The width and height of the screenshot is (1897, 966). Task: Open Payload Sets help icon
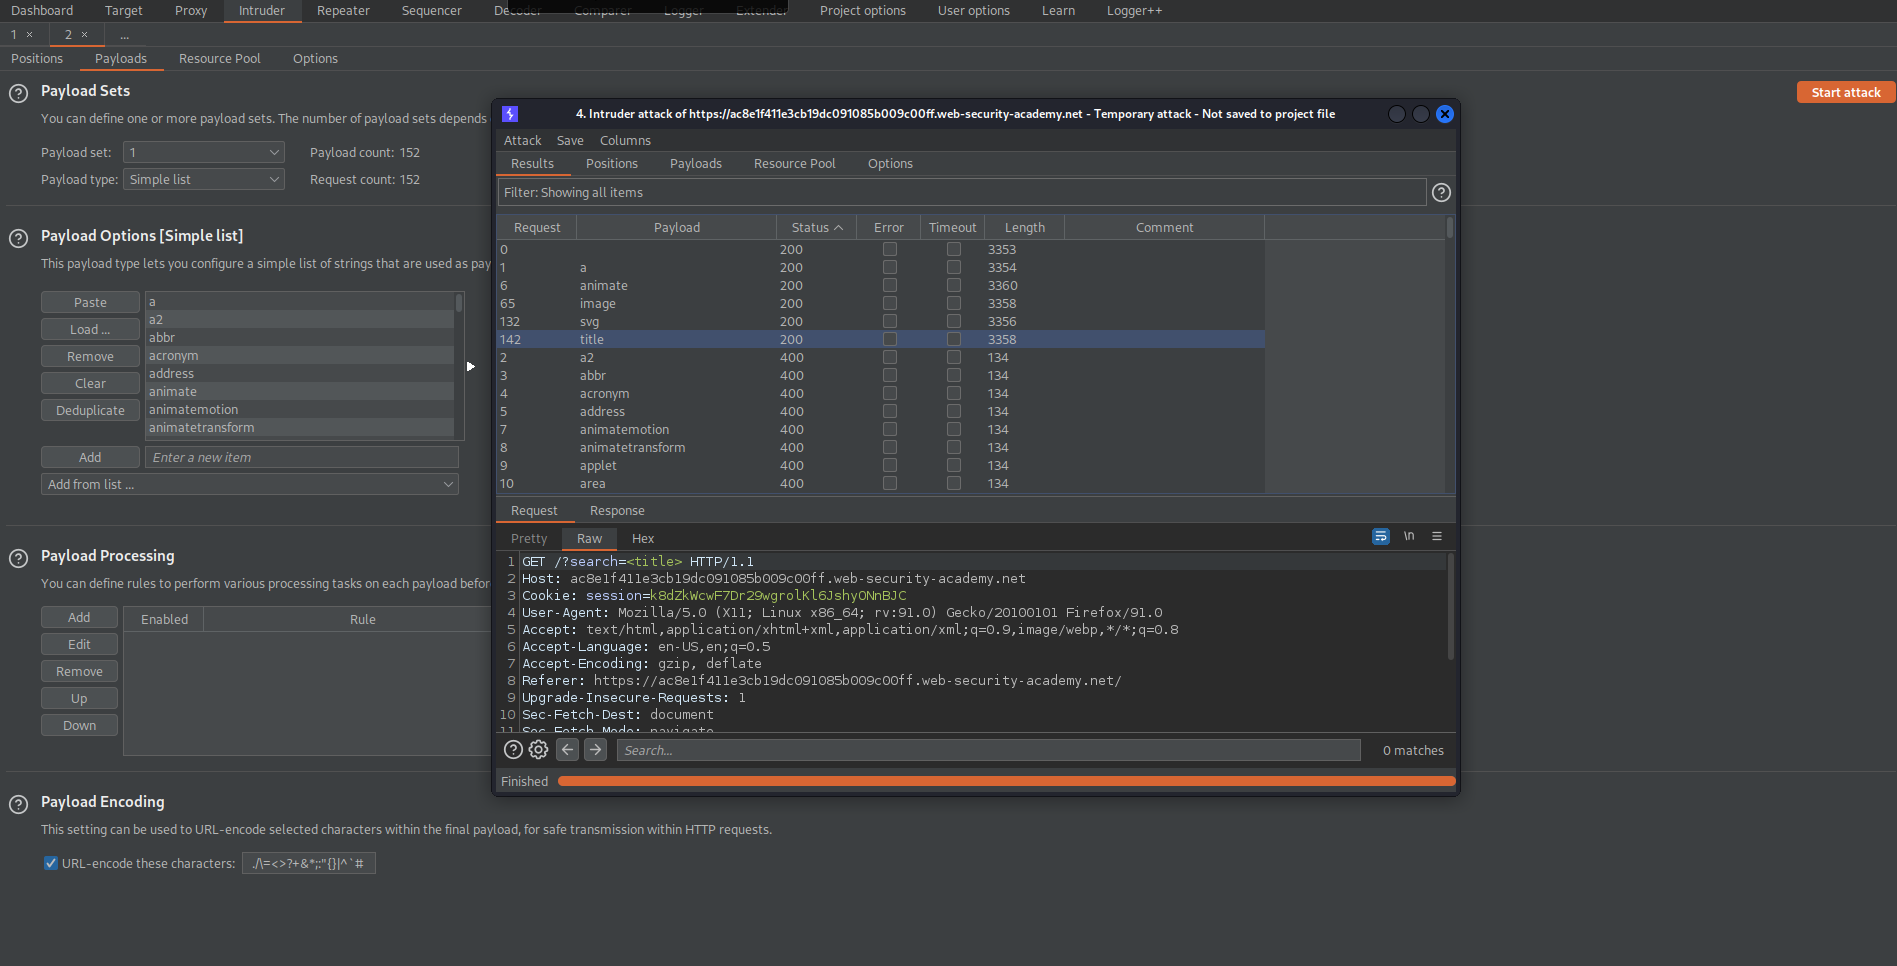coord(18,93)
